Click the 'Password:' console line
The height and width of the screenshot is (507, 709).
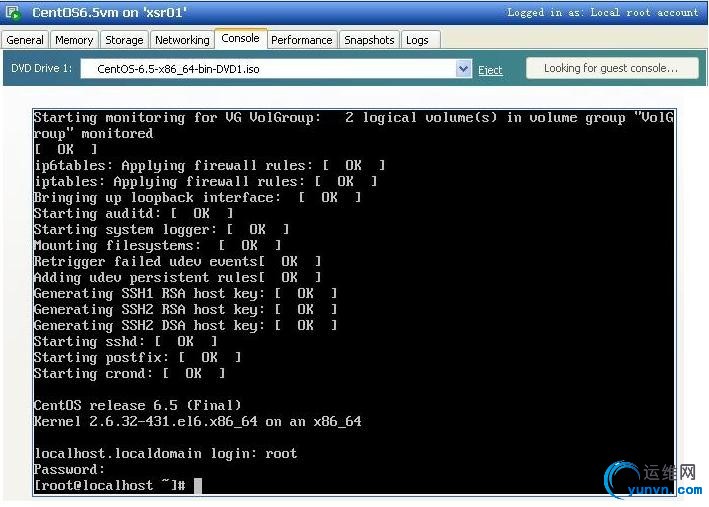(69, 469)
